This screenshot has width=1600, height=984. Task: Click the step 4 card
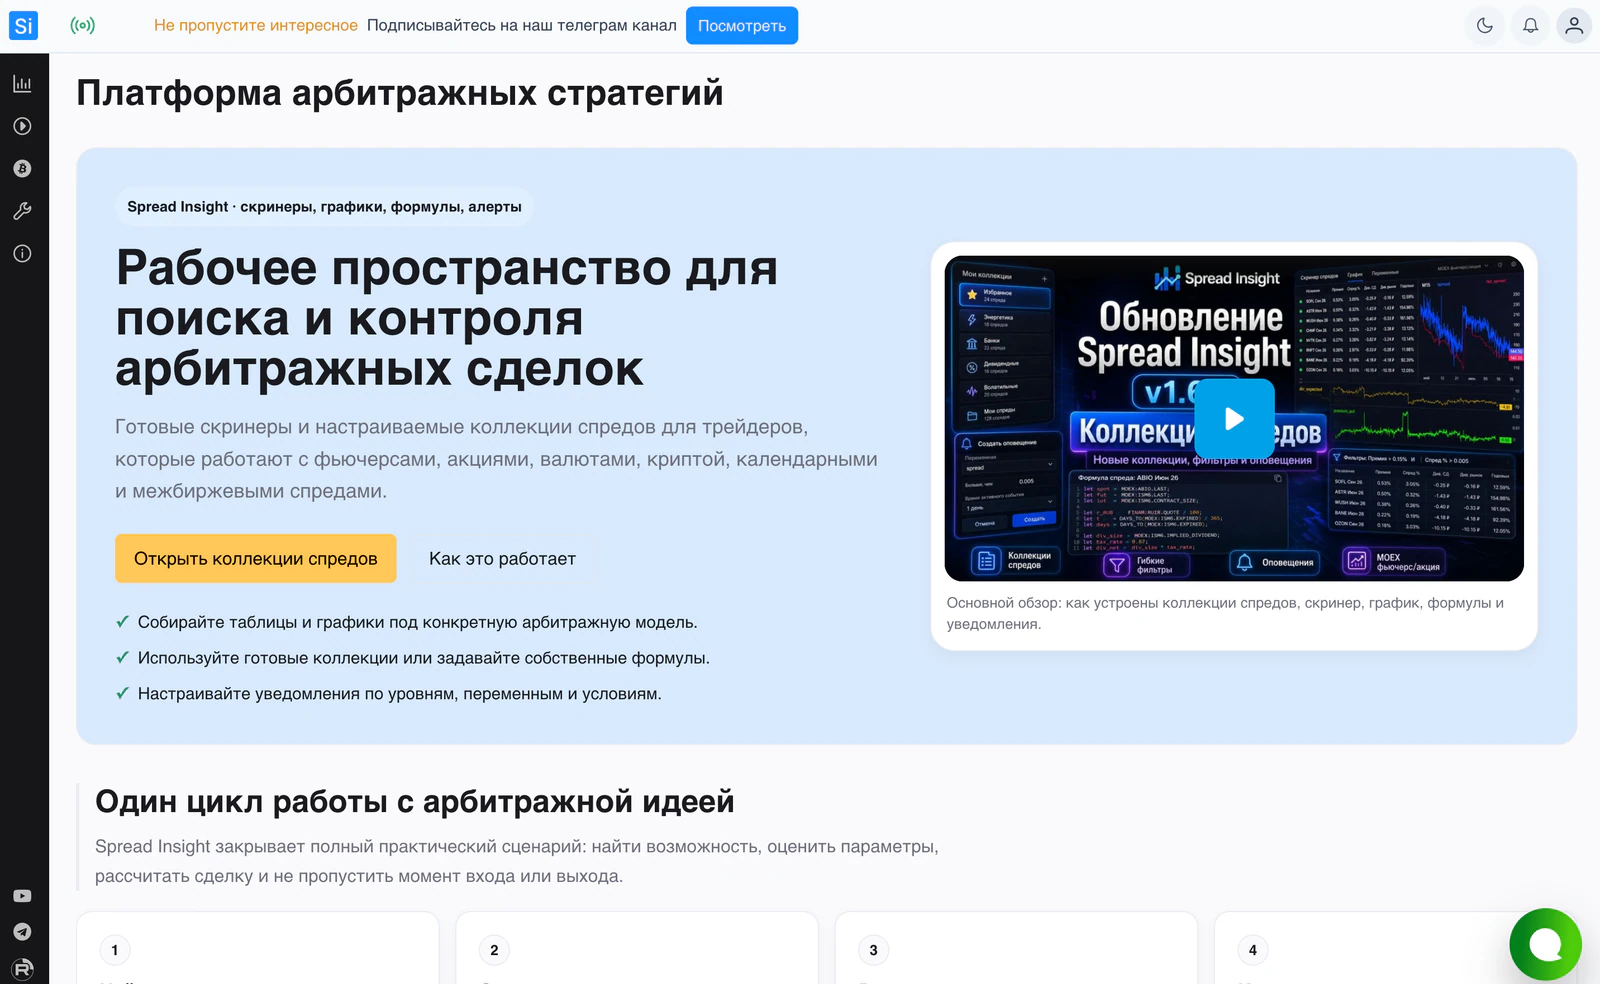pyautogui.click(x=1395, y=947)
